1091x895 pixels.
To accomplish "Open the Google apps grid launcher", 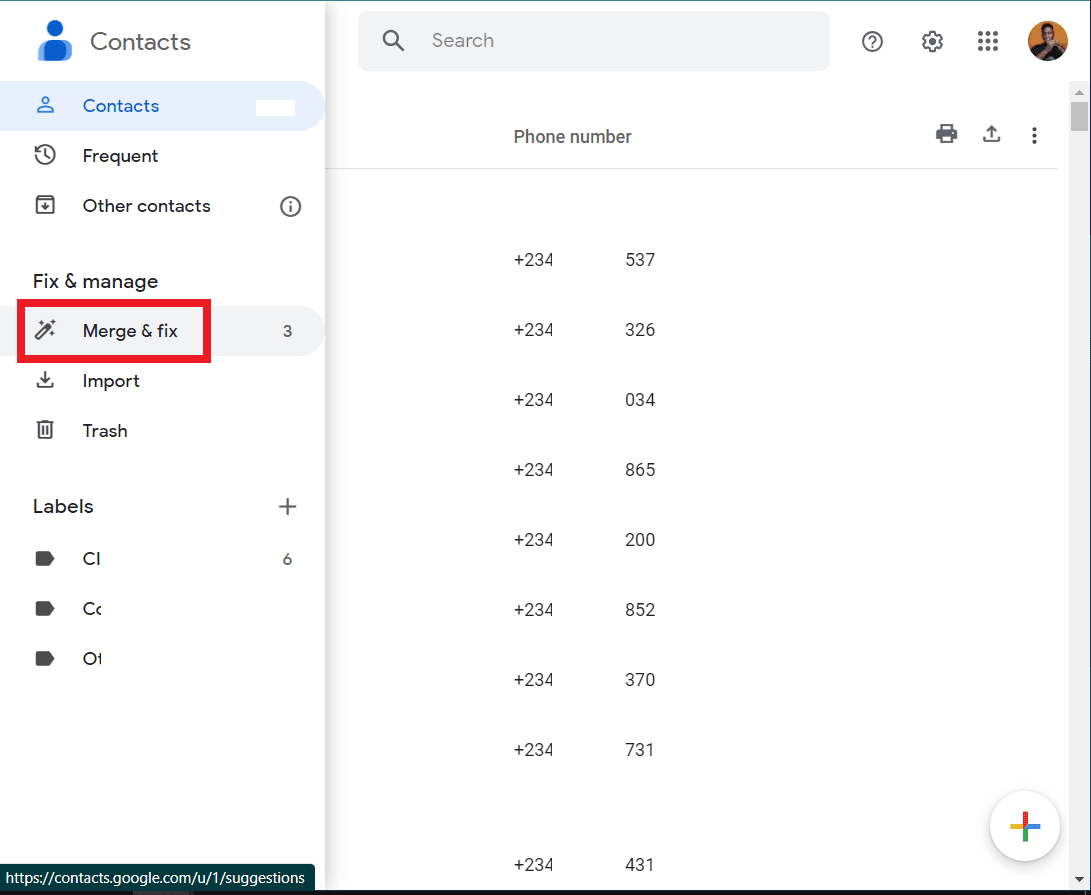I will tap(988, 41).
